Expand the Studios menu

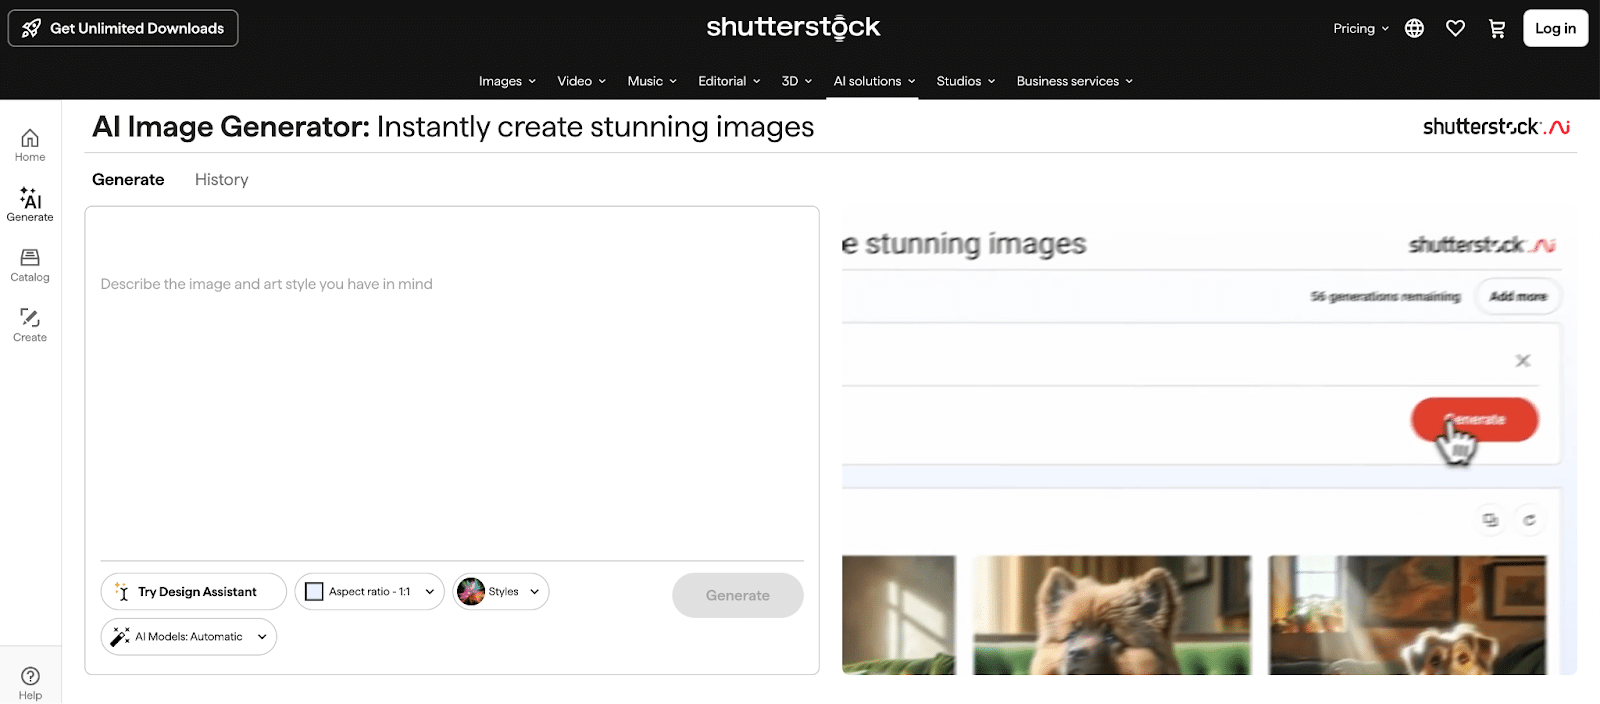tap(965, 81)
